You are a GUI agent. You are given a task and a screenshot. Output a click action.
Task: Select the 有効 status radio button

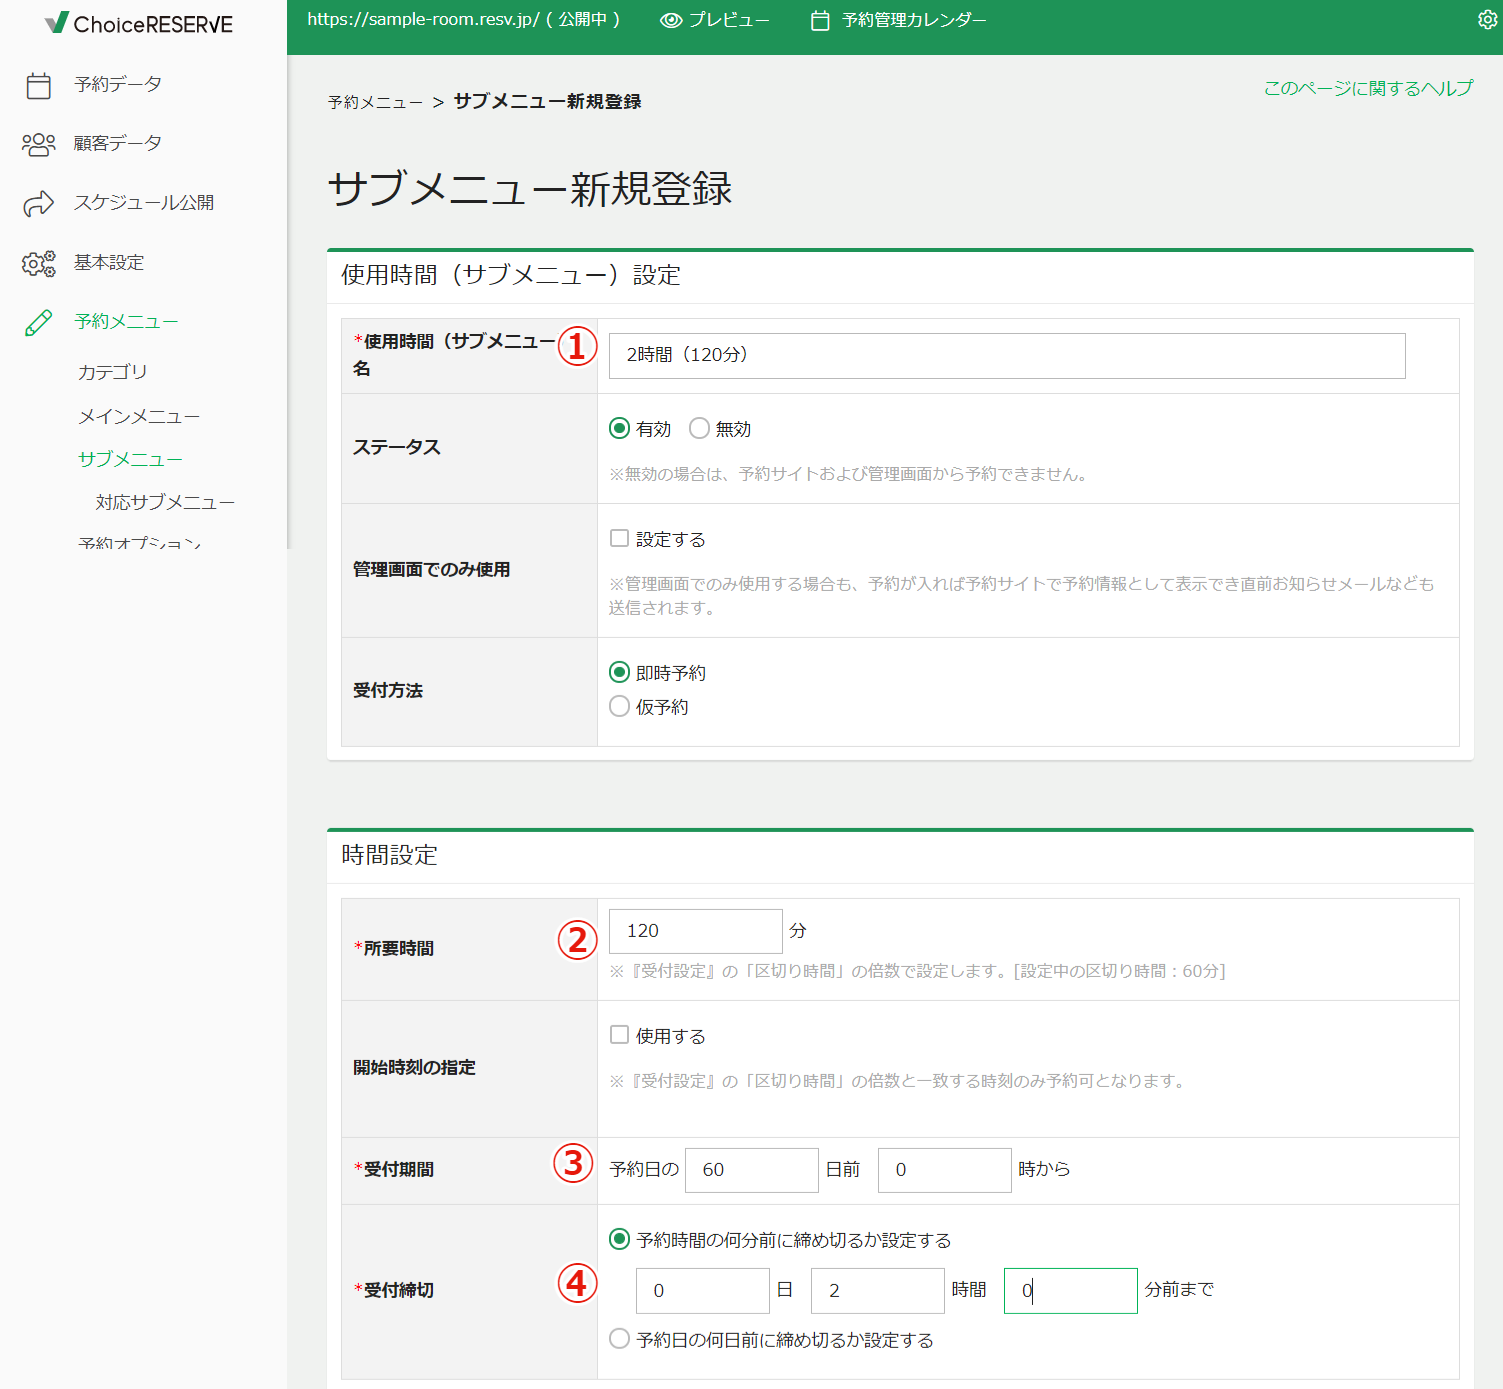(x=620, y=428)
